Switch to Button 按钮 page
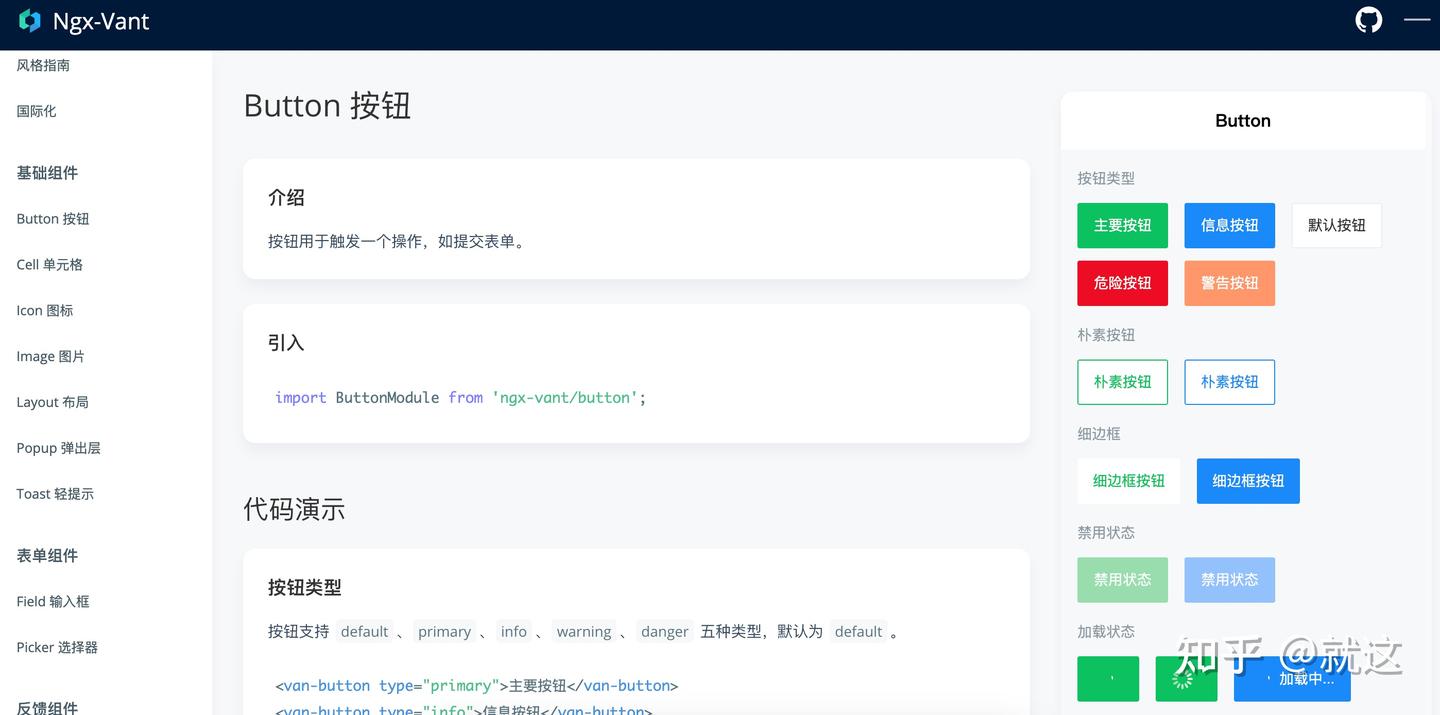Screen dimensions: 1440x715 pos(52,218)
